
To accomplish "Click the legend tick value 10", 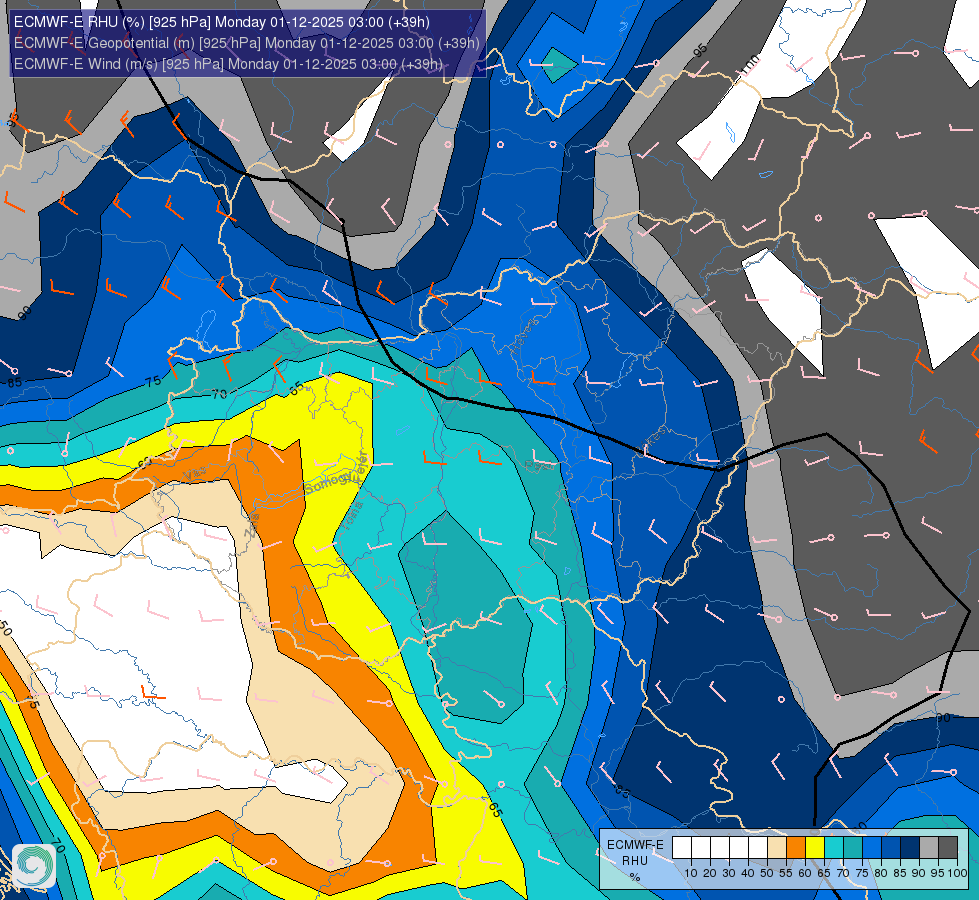I will (691, 873).
